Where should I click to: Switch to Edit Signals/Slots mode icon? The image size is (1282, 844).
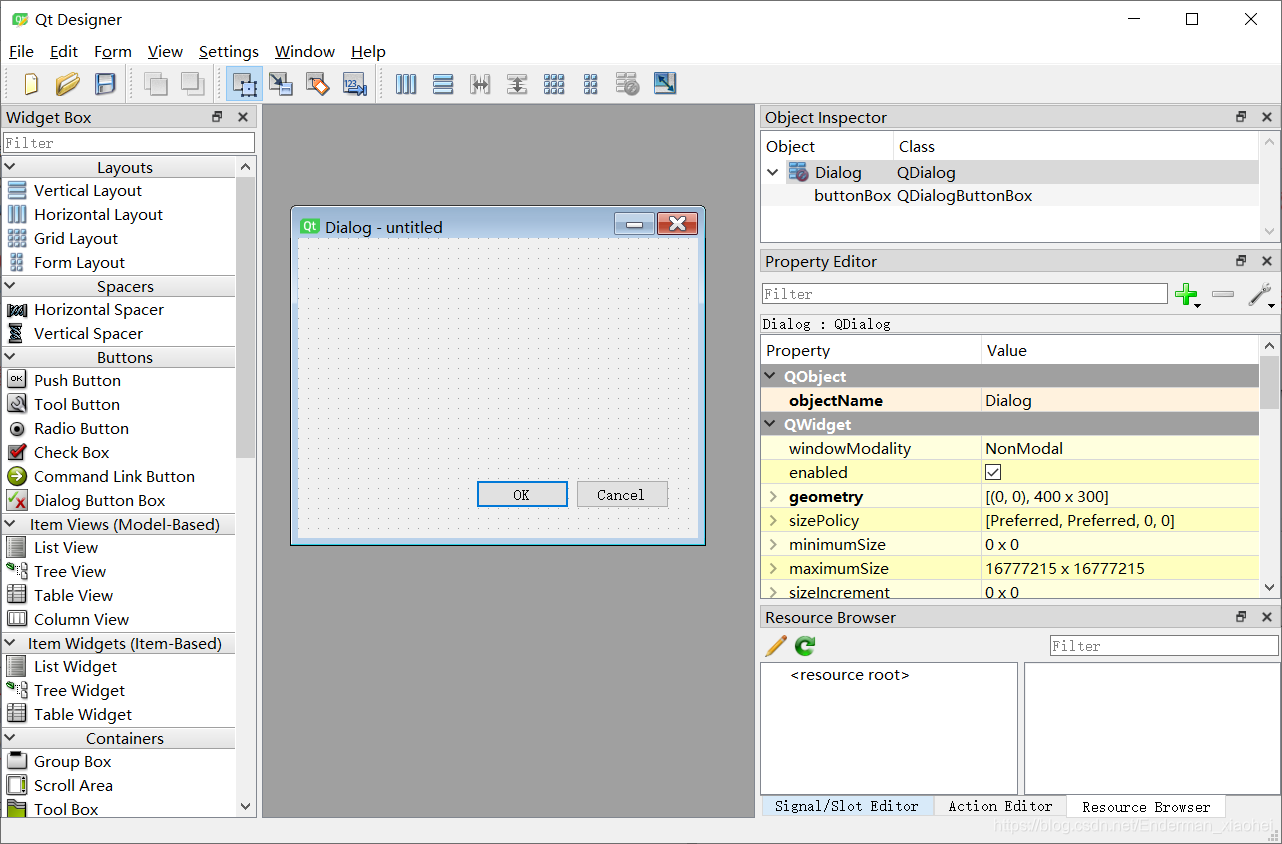(x=281, y=84)
